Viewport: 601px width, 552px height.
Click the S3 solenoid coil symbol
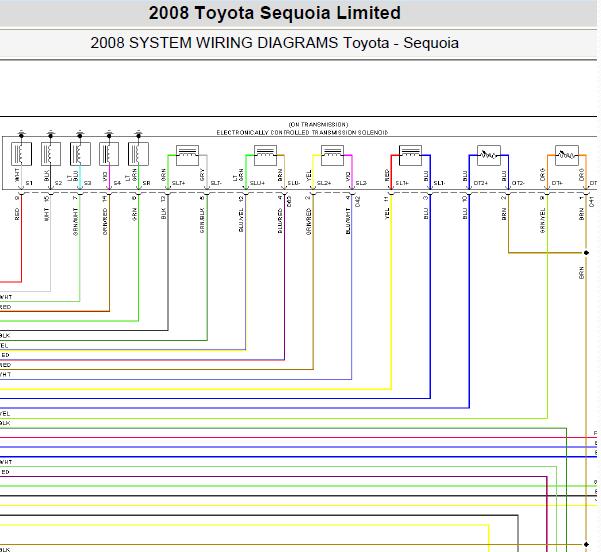(80, 154)
